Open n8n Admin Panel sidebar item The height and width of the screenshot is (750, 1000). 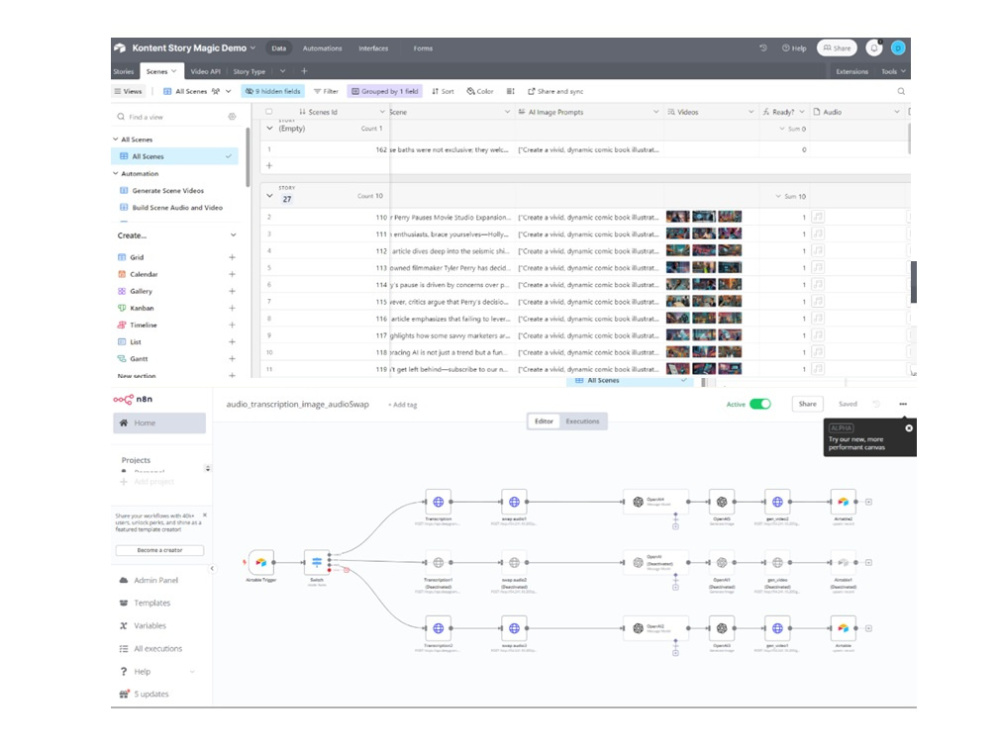pyautogui.click(x=156, y=580)
